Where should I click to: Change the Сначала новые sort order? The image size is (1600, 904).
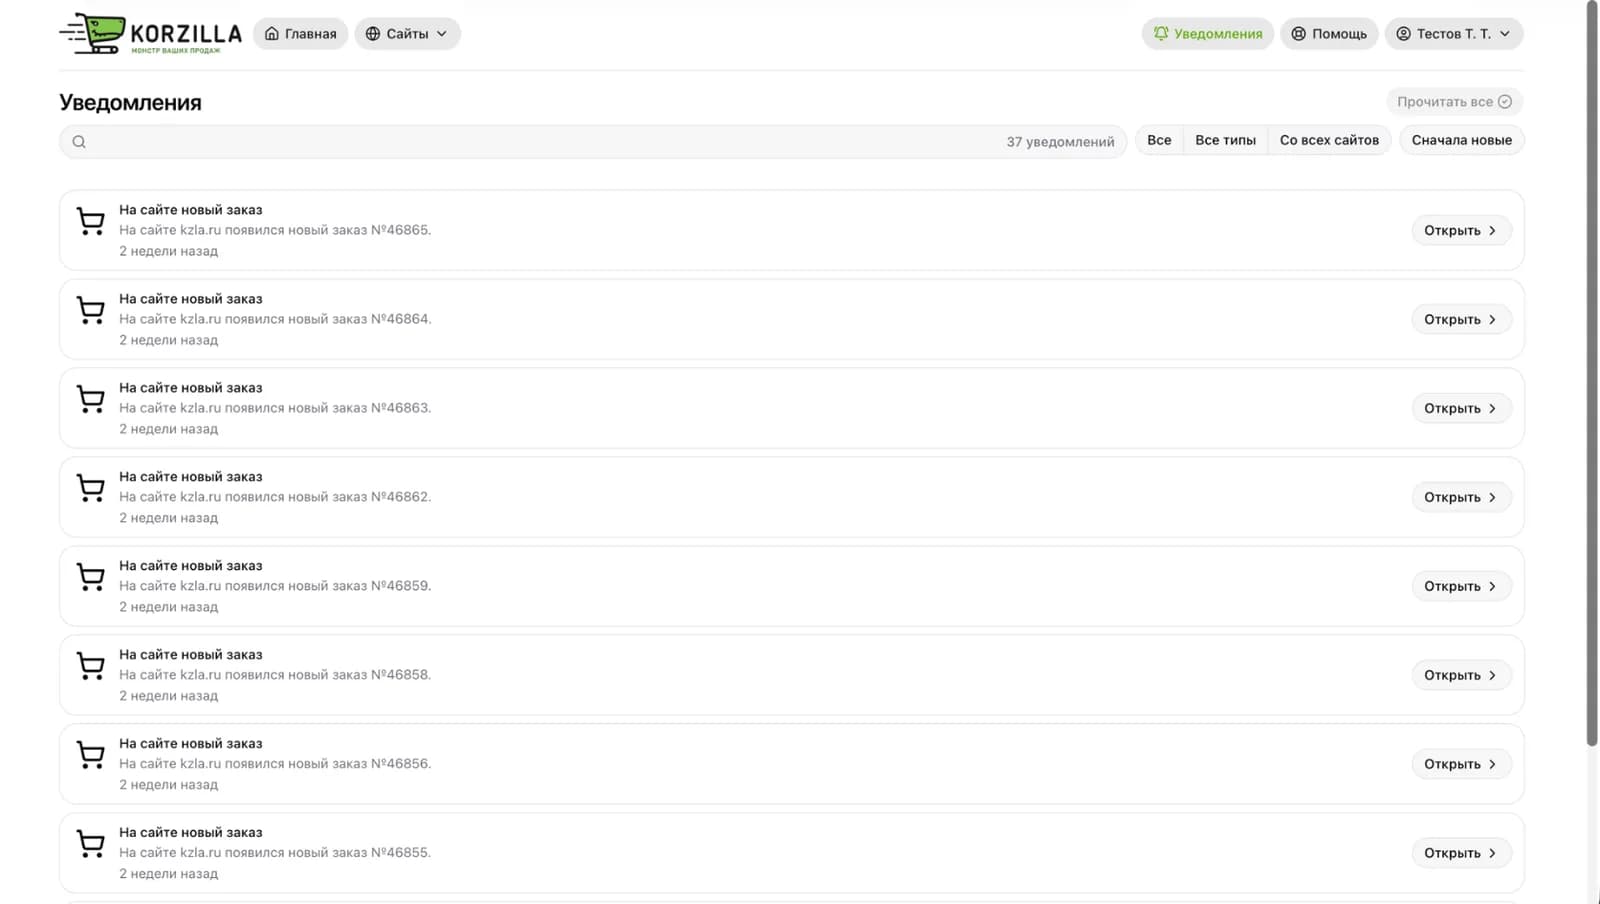pos(1461,140)
